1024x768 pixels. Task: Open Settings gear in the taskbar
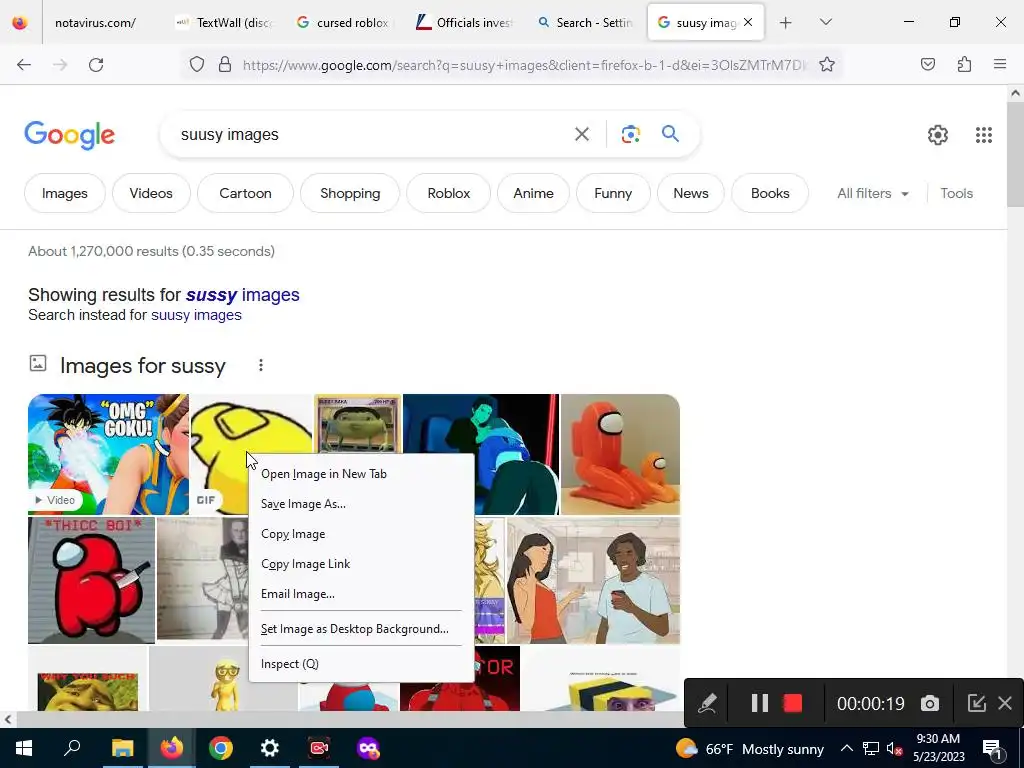click(270, 748)
